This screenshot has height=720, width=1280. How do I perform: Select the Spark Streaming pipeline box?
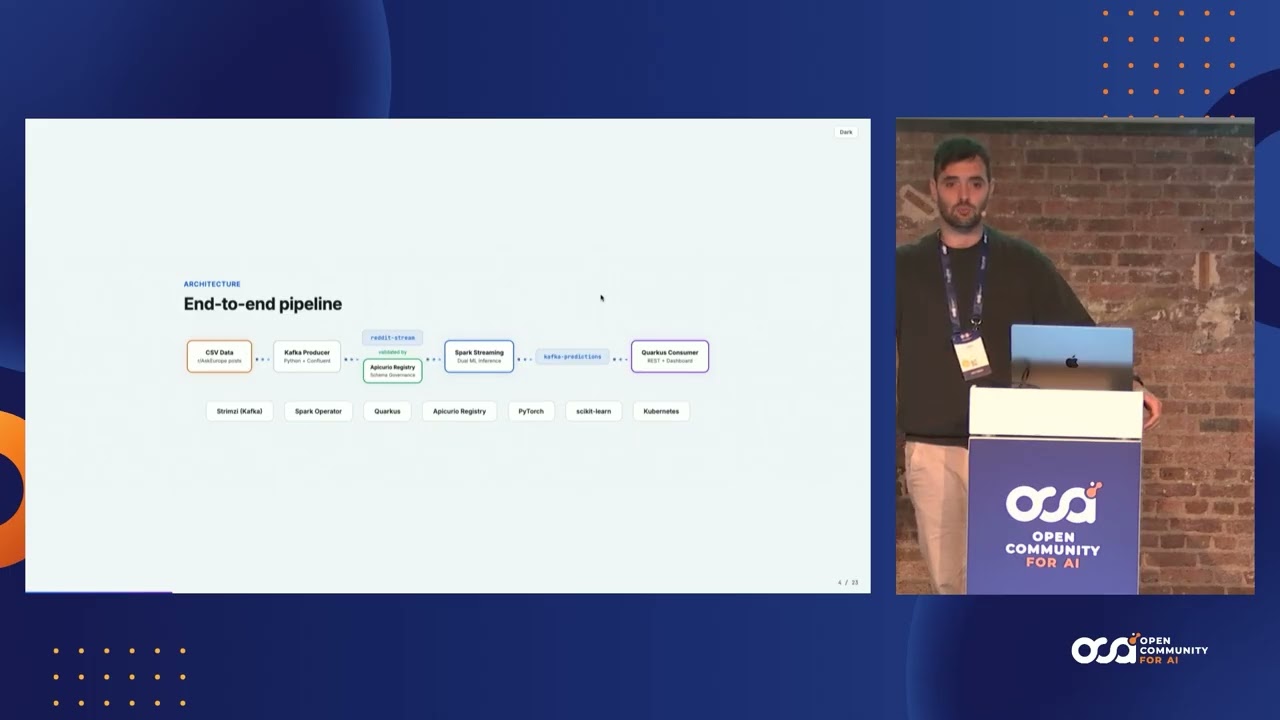(479, 356)
